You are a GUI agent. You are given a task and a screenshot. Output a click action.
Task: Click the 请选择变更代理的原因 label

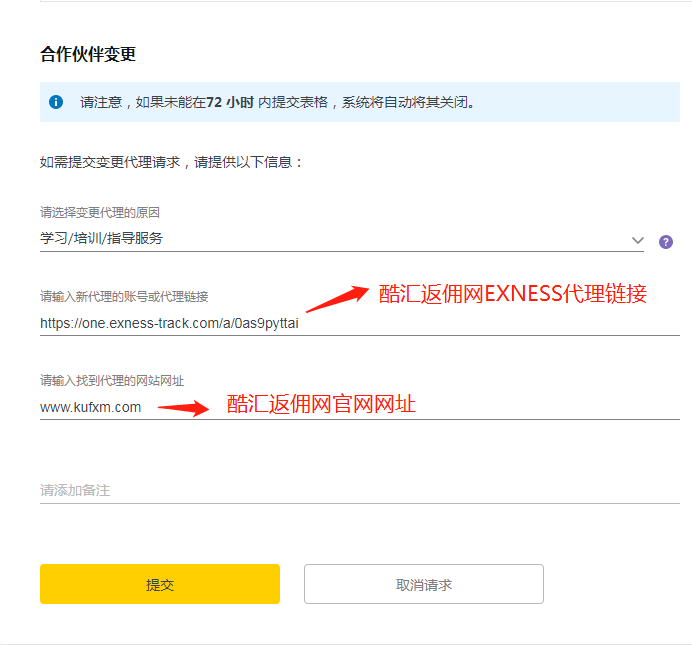[100, 212]
